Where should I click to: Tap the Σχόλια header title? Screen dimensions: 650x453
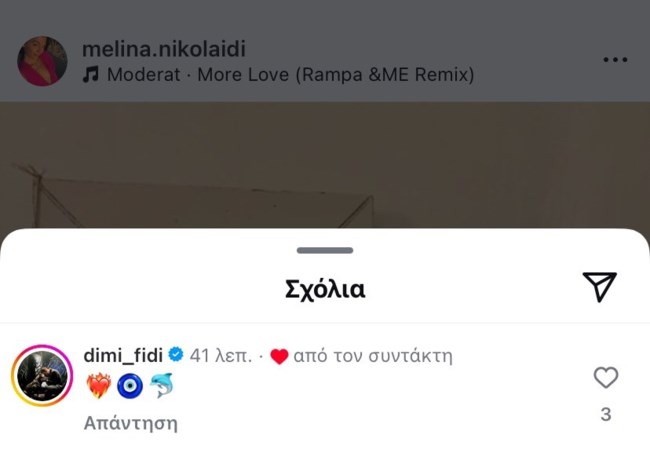(325, 290)
